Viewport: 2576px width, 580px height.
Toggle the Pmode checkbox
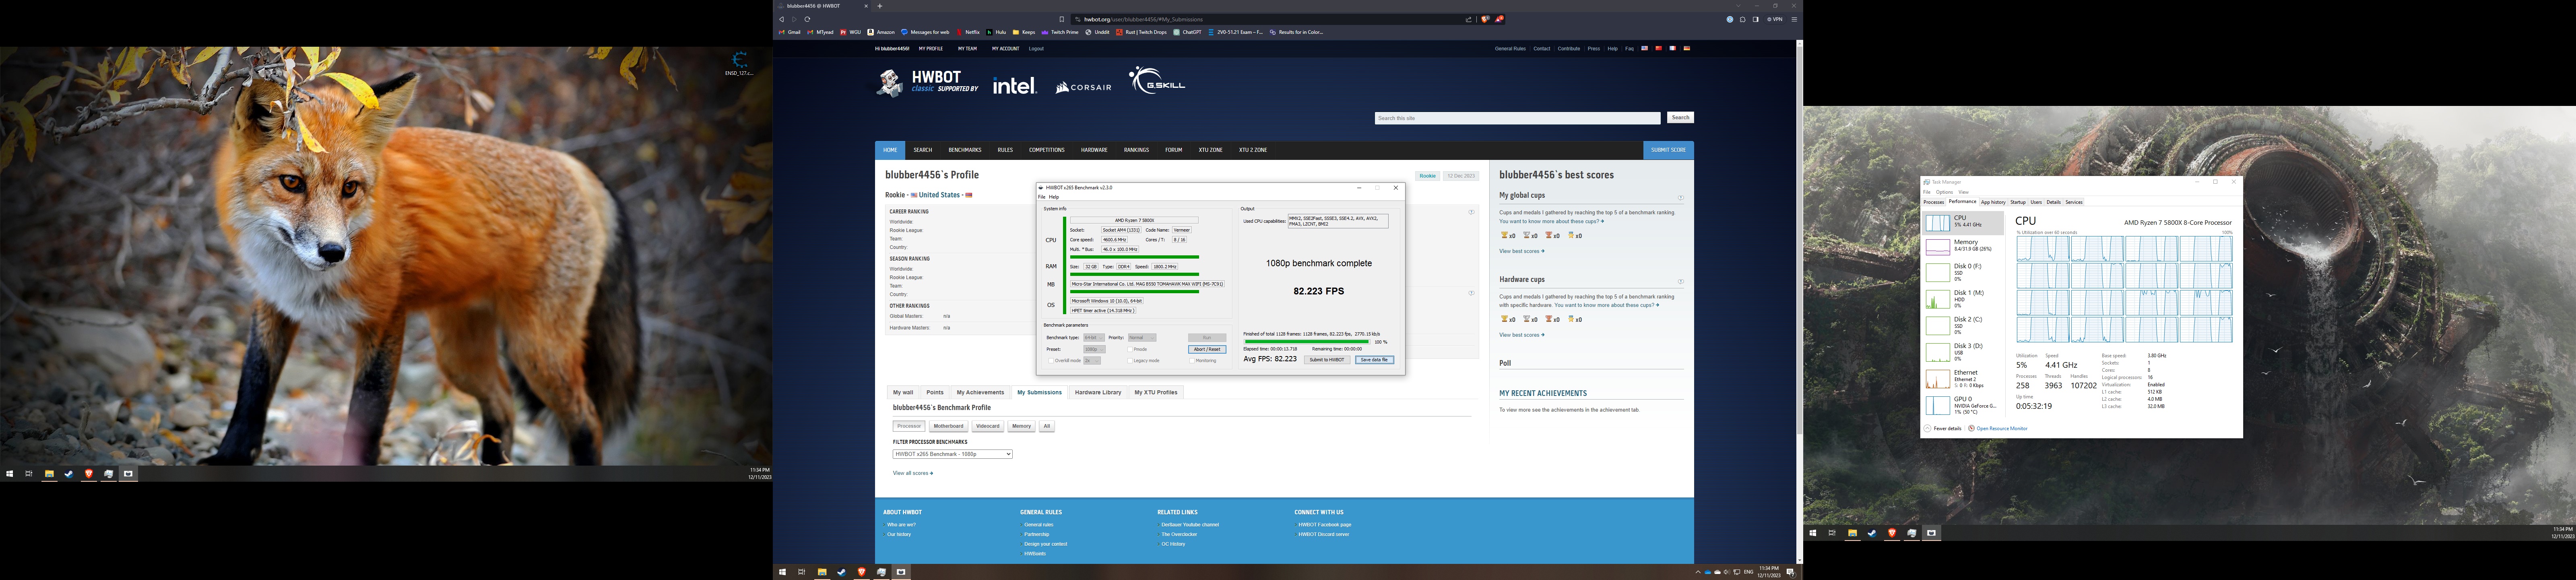(x=1130, y=349)
